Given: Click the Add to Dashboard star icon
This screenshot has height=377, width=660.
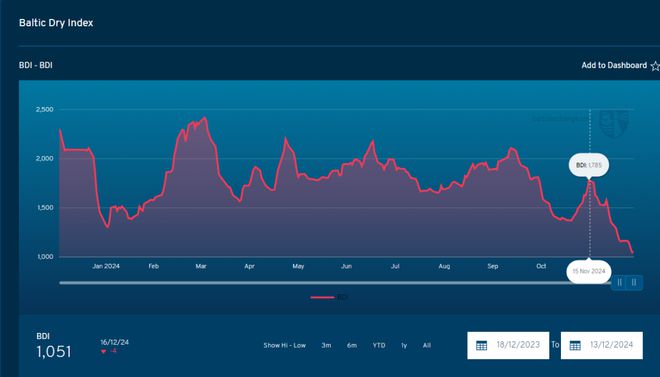Looking at the screenshot, I should [x=655, y=66].
